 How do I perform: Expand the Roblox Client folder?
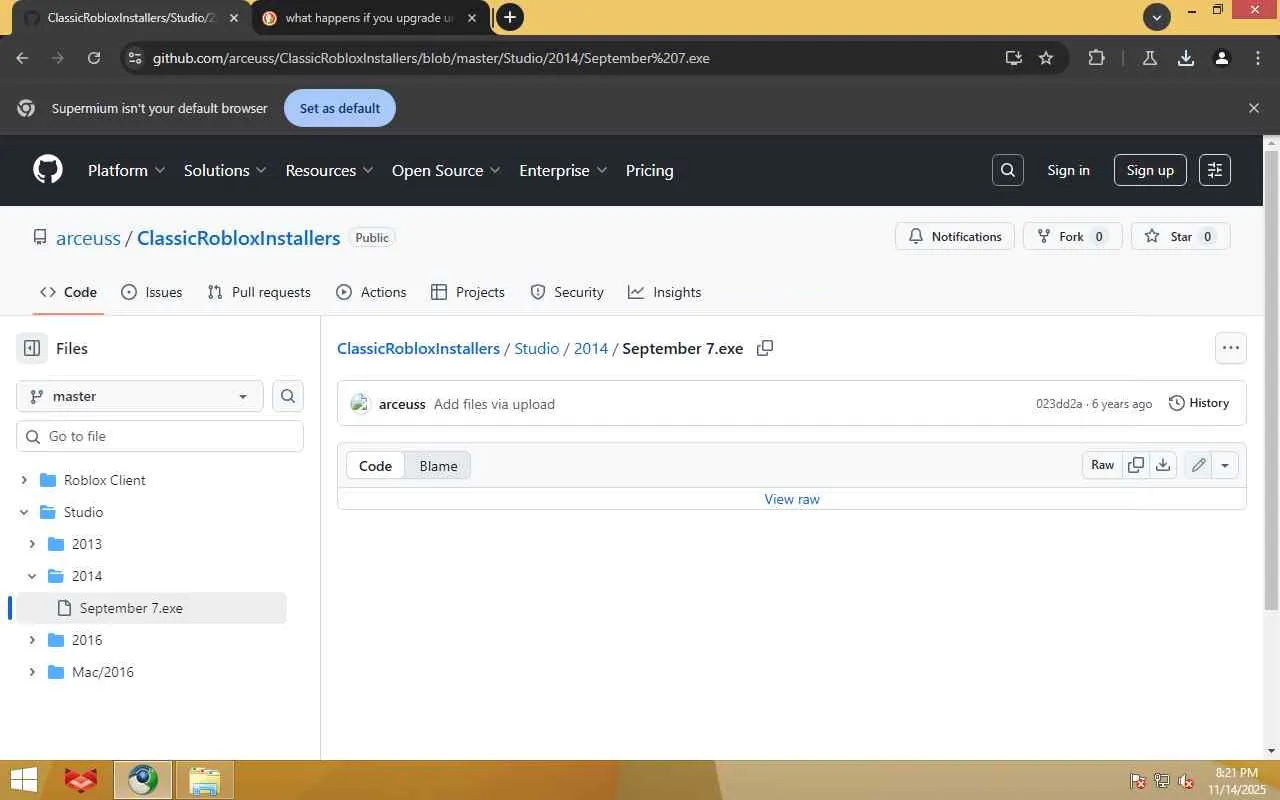(24, 480)
